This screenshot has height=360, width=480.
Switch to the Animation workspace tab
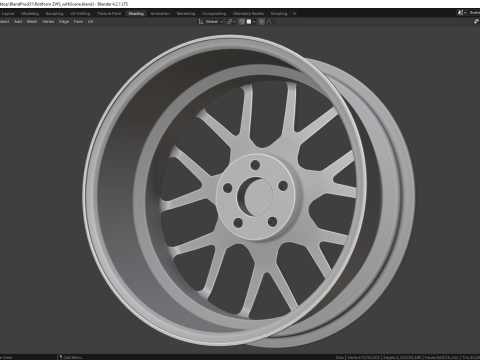coord(160,14)
